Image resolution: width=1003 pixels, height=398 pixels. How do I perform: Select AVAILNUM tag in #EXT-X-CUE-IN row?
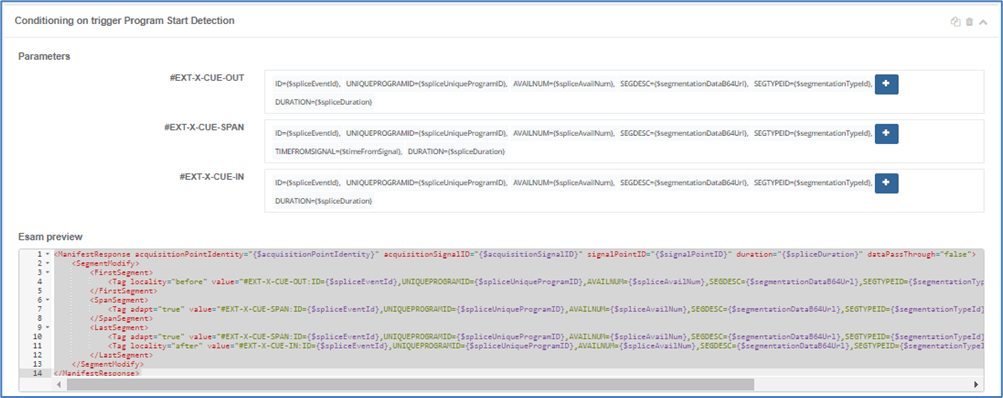[x=564, y=182]
